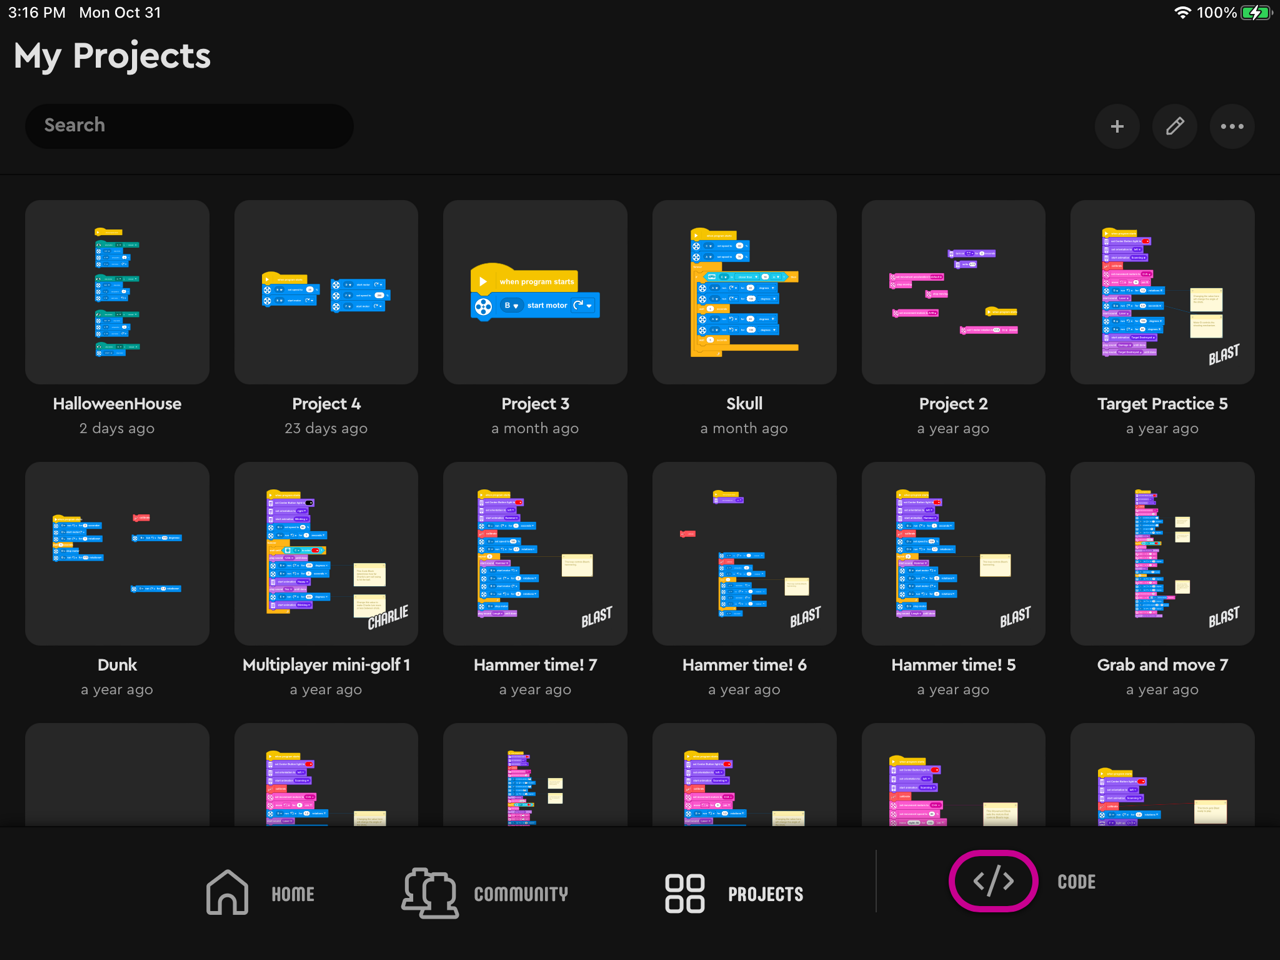Open the Skull project thumbnail
Viewport: 1280px width, 960px height.
[x=744, y=292]
